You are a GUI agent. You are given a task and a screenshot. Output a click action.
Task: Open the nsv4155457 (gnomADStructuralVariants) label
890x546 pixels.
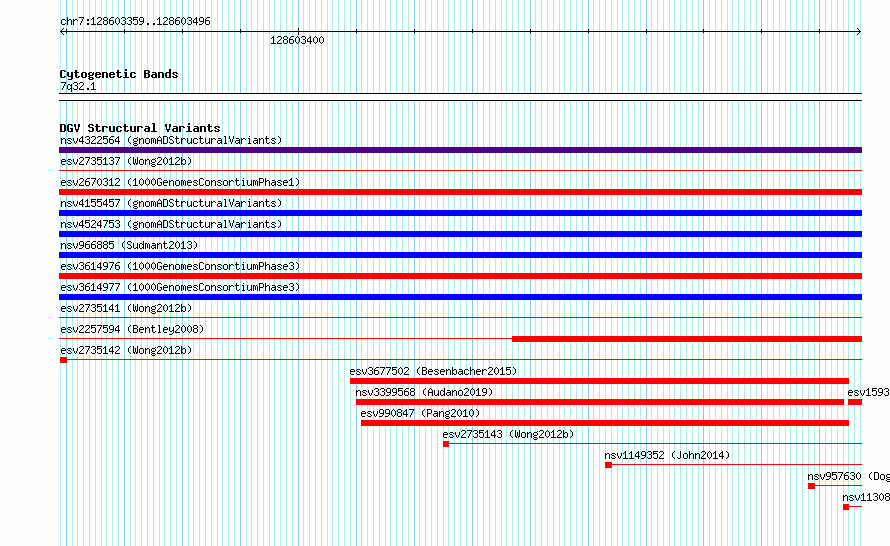point(171,203)
